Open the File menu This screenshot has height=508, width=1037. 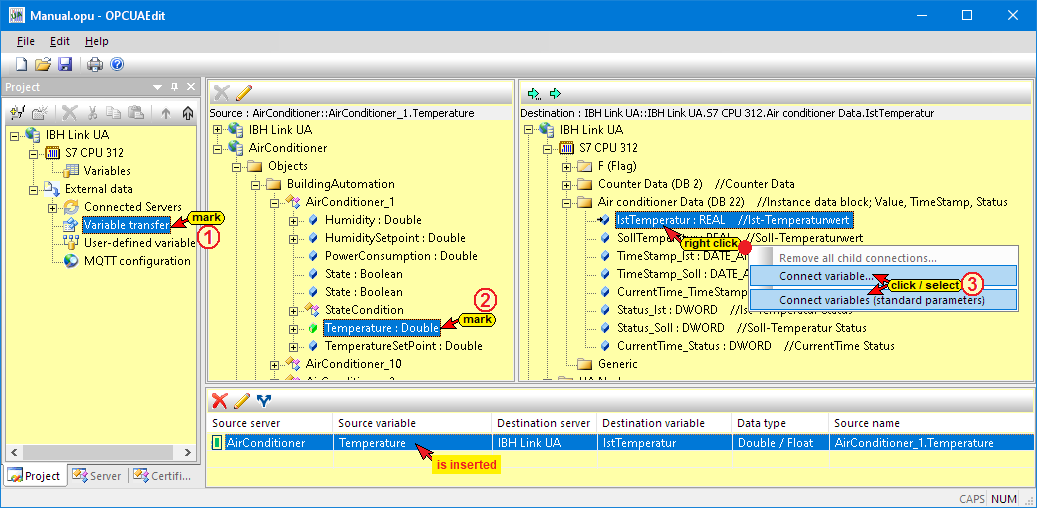point(26,41)
